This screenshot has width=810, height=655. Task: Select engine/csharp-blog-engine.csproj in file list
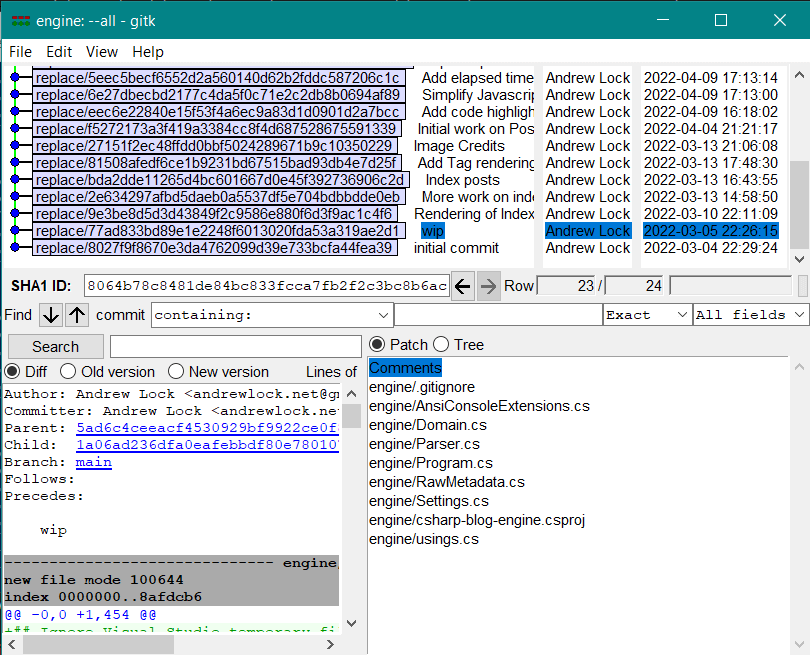[477, 520]
